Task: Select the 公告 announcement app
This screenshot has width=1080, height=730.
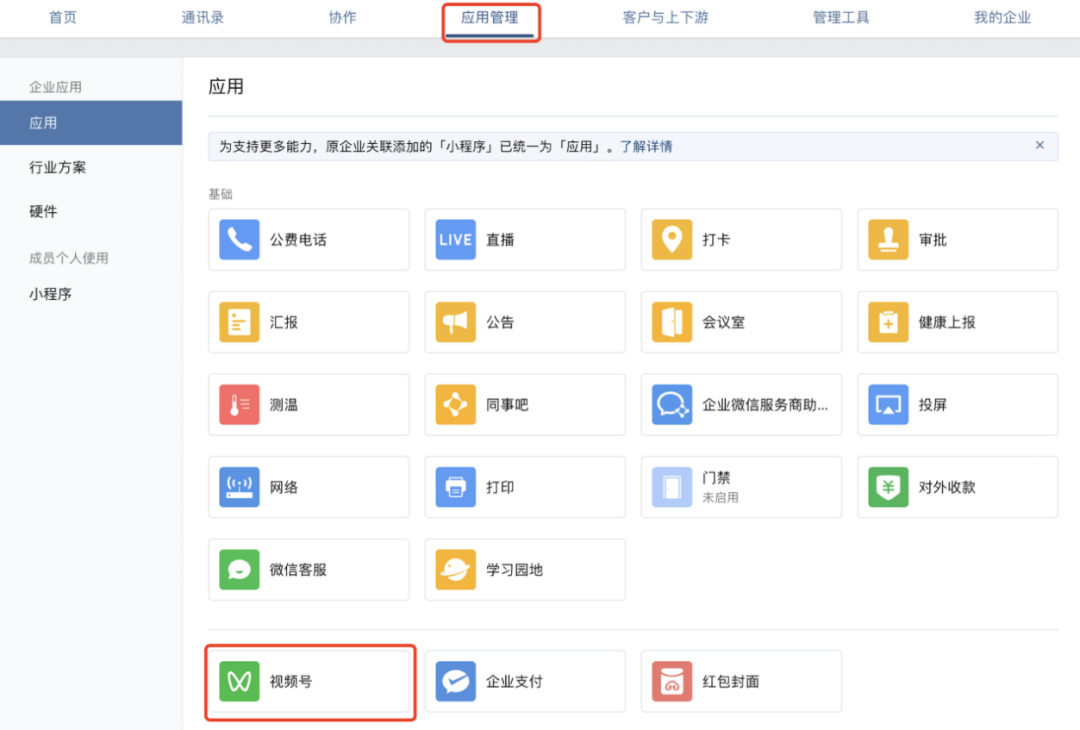Action: click(524, 322)
